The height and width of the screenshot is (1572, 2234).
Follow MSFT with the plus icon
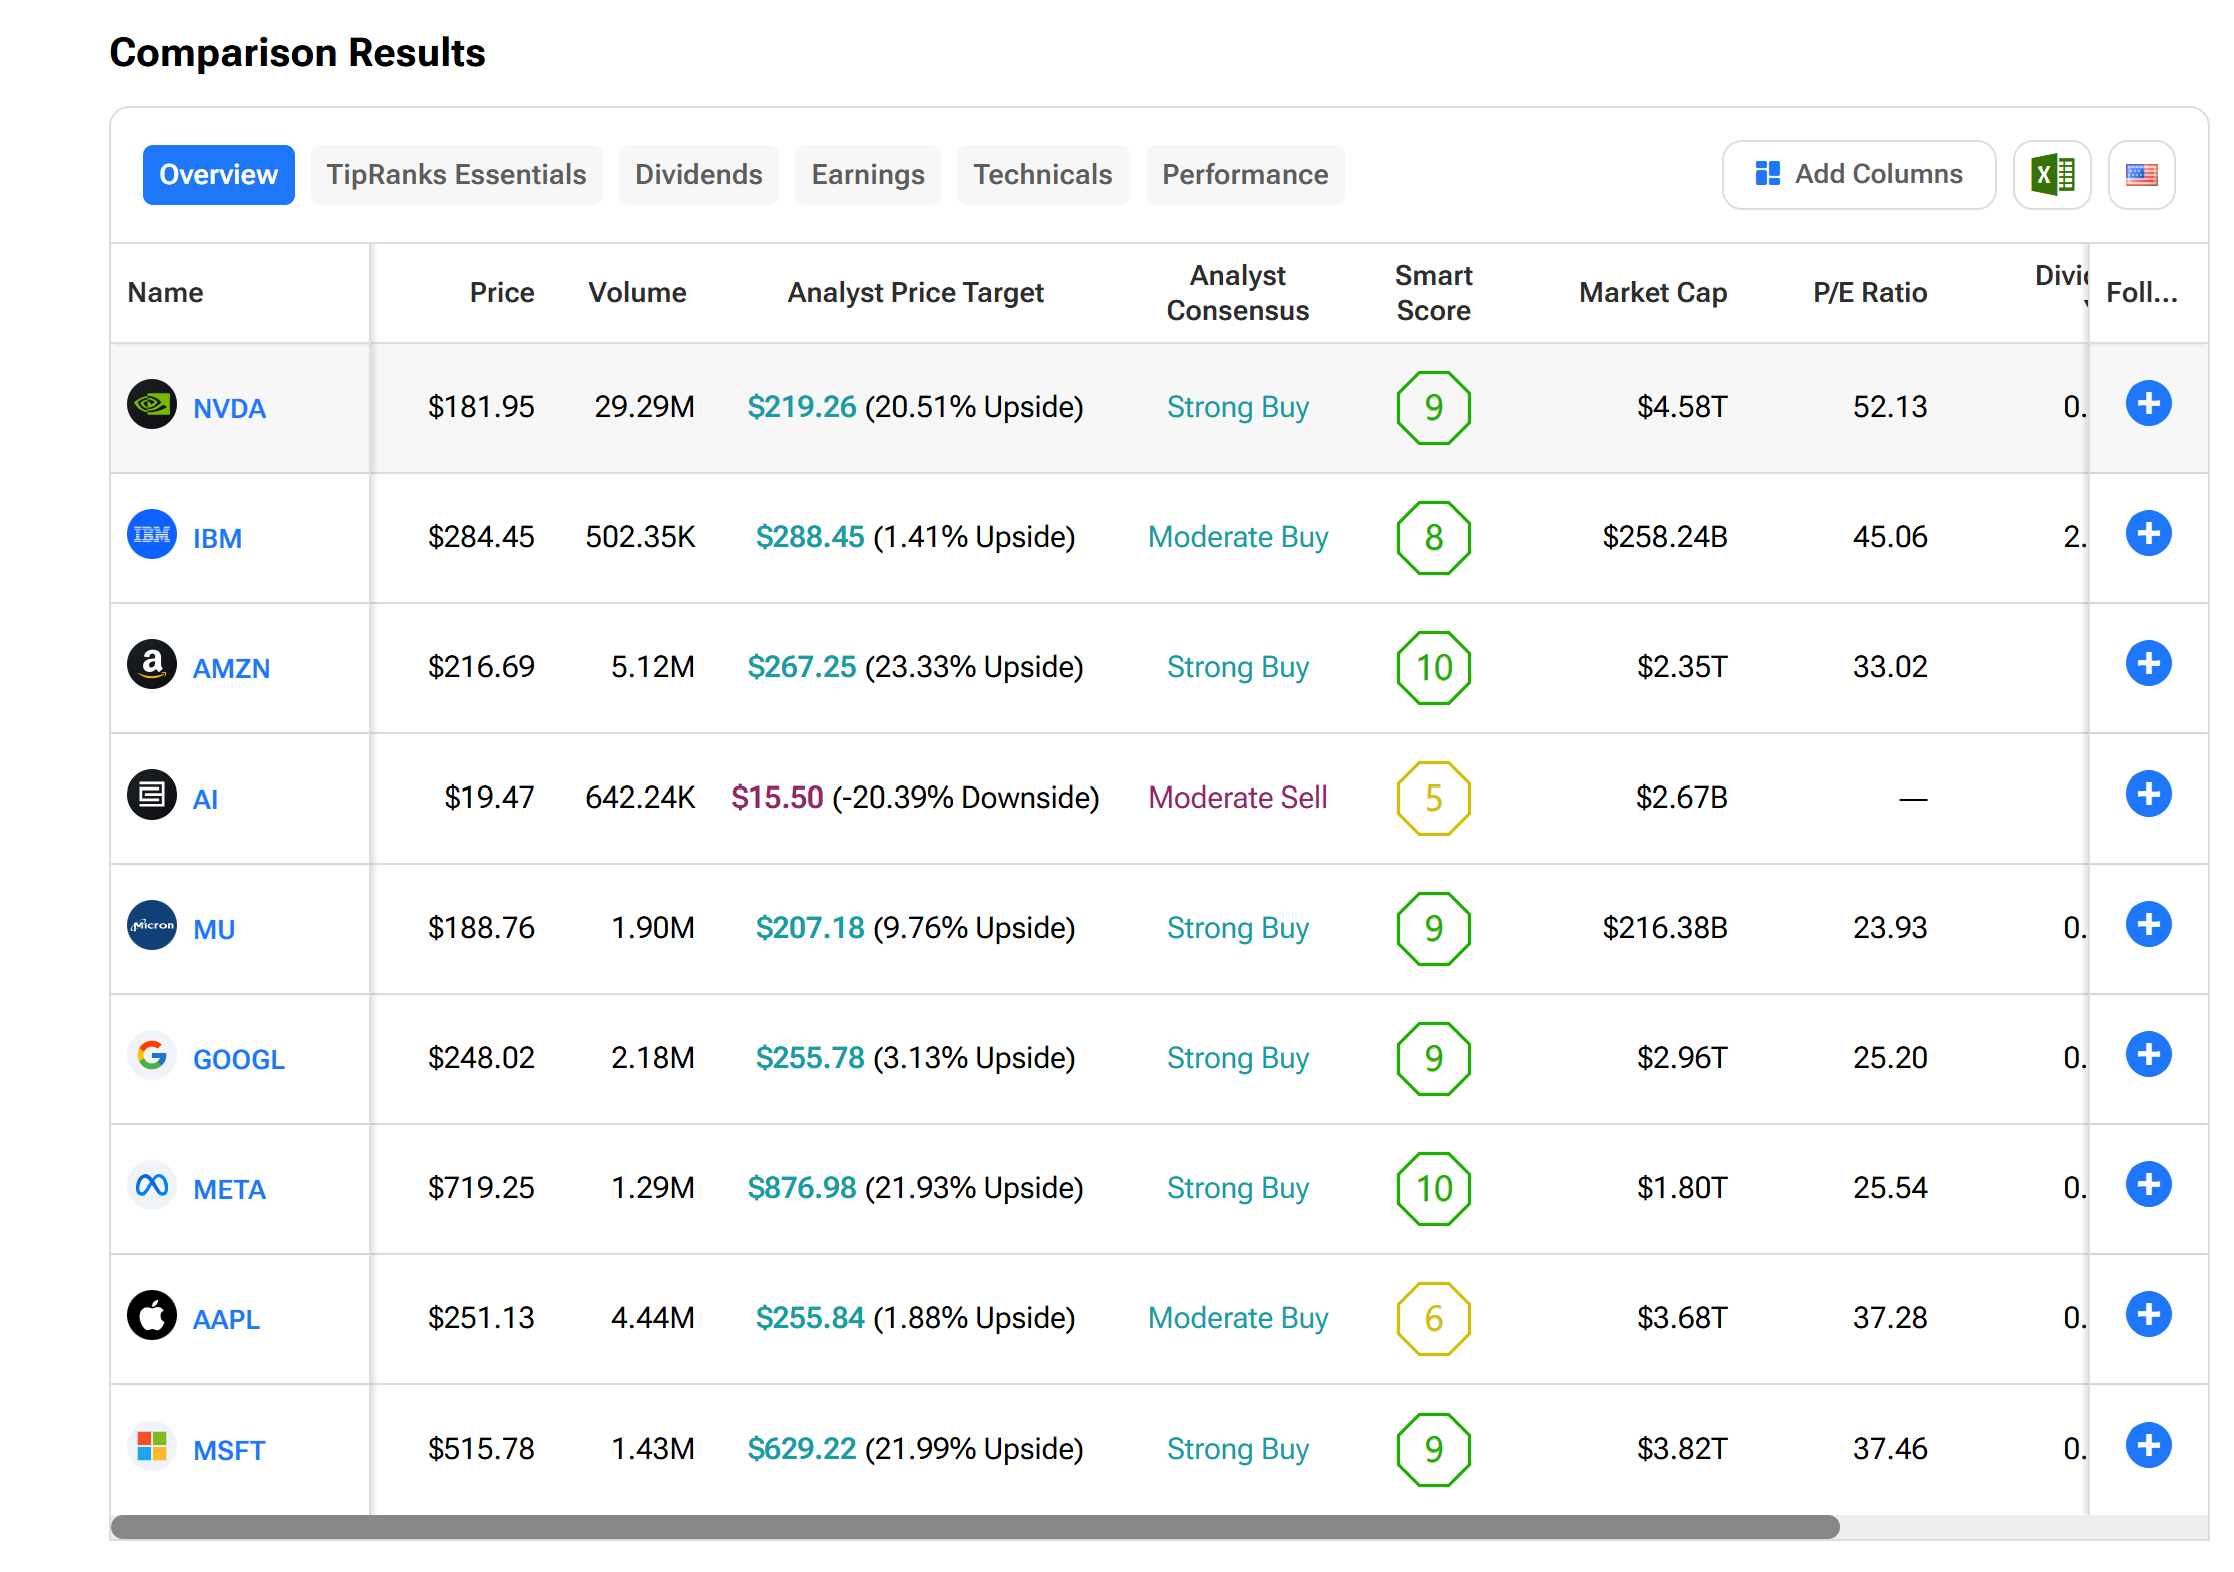pos(2148,1445)
